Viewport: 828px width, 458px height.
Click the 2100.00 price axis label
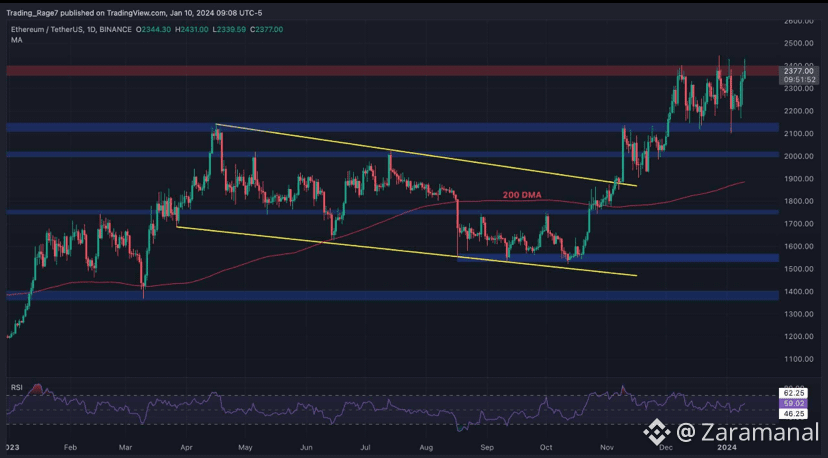tap(798, 134)
